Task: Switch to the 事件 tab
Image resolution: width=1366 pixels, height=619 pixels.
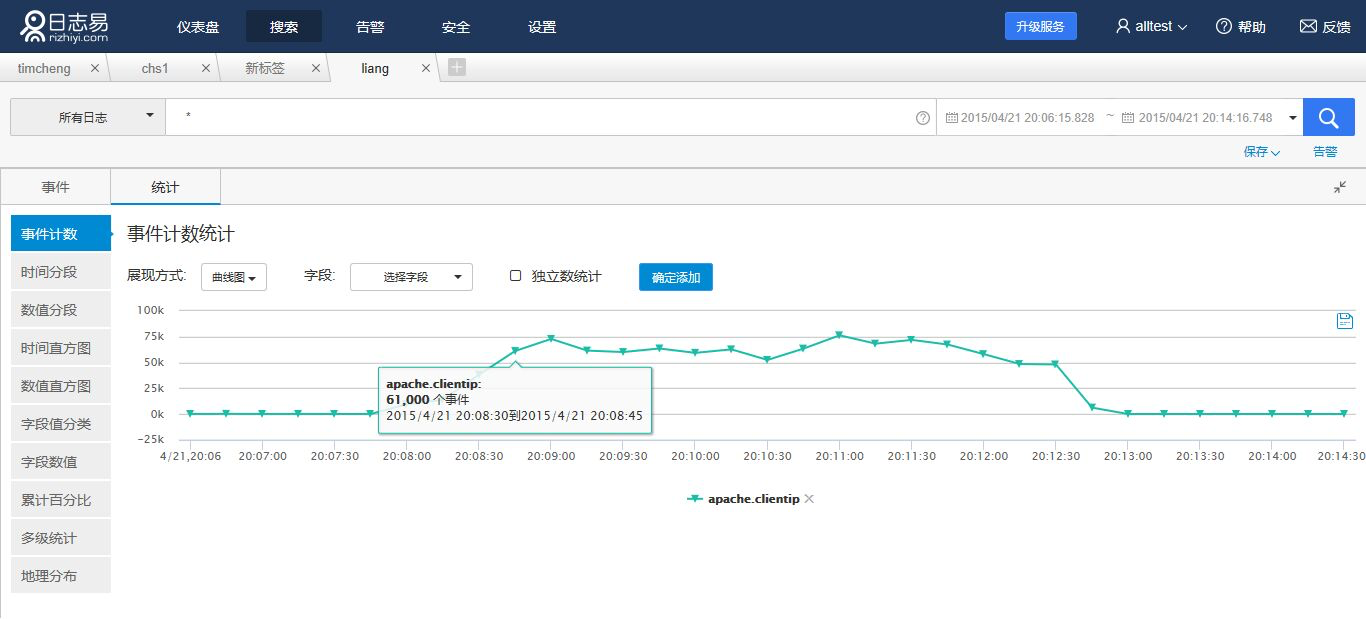Action: point(56,187)
